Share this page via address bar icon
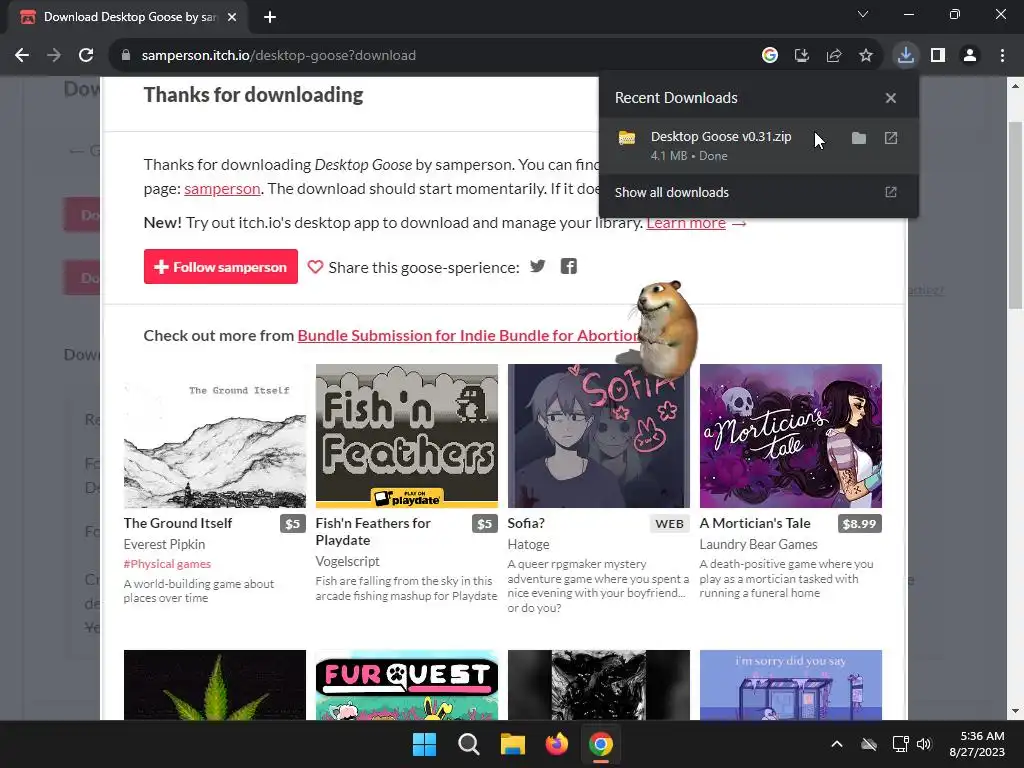 834,56
